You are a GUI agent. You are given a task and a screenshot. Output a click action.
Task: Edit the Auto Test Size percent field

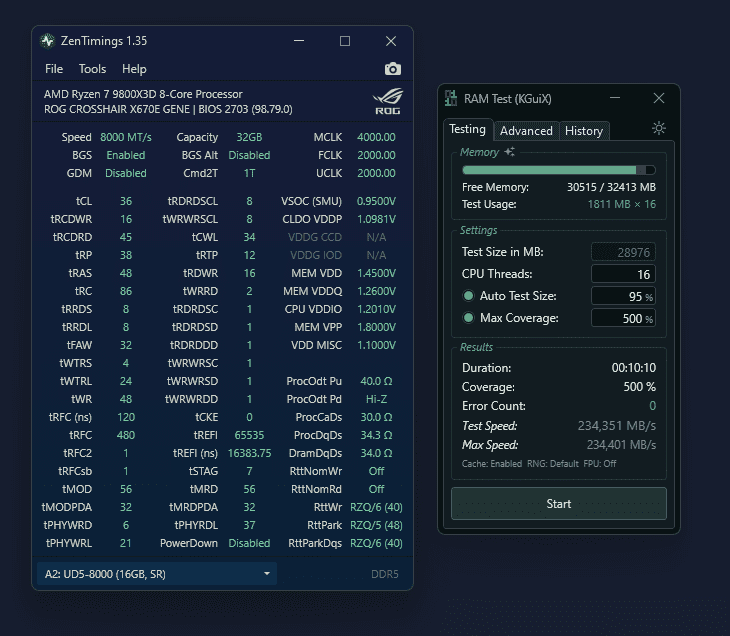623,296
